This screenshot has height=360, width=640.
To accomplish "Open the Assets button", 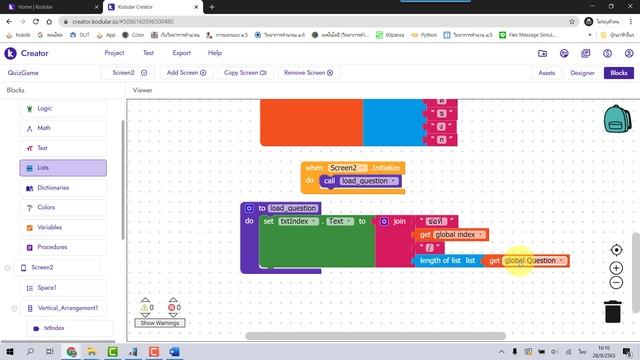I will click(x=547, y=73).
